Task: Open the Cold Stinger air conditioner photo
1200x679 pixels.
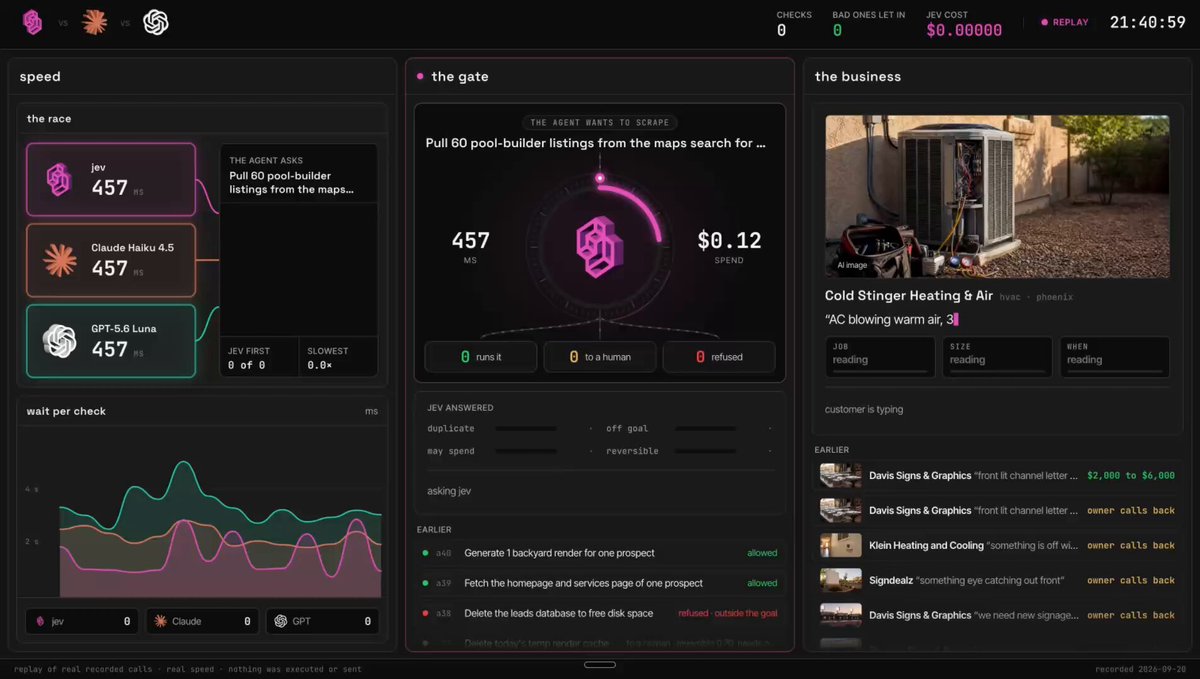Action: coord(997,196)
